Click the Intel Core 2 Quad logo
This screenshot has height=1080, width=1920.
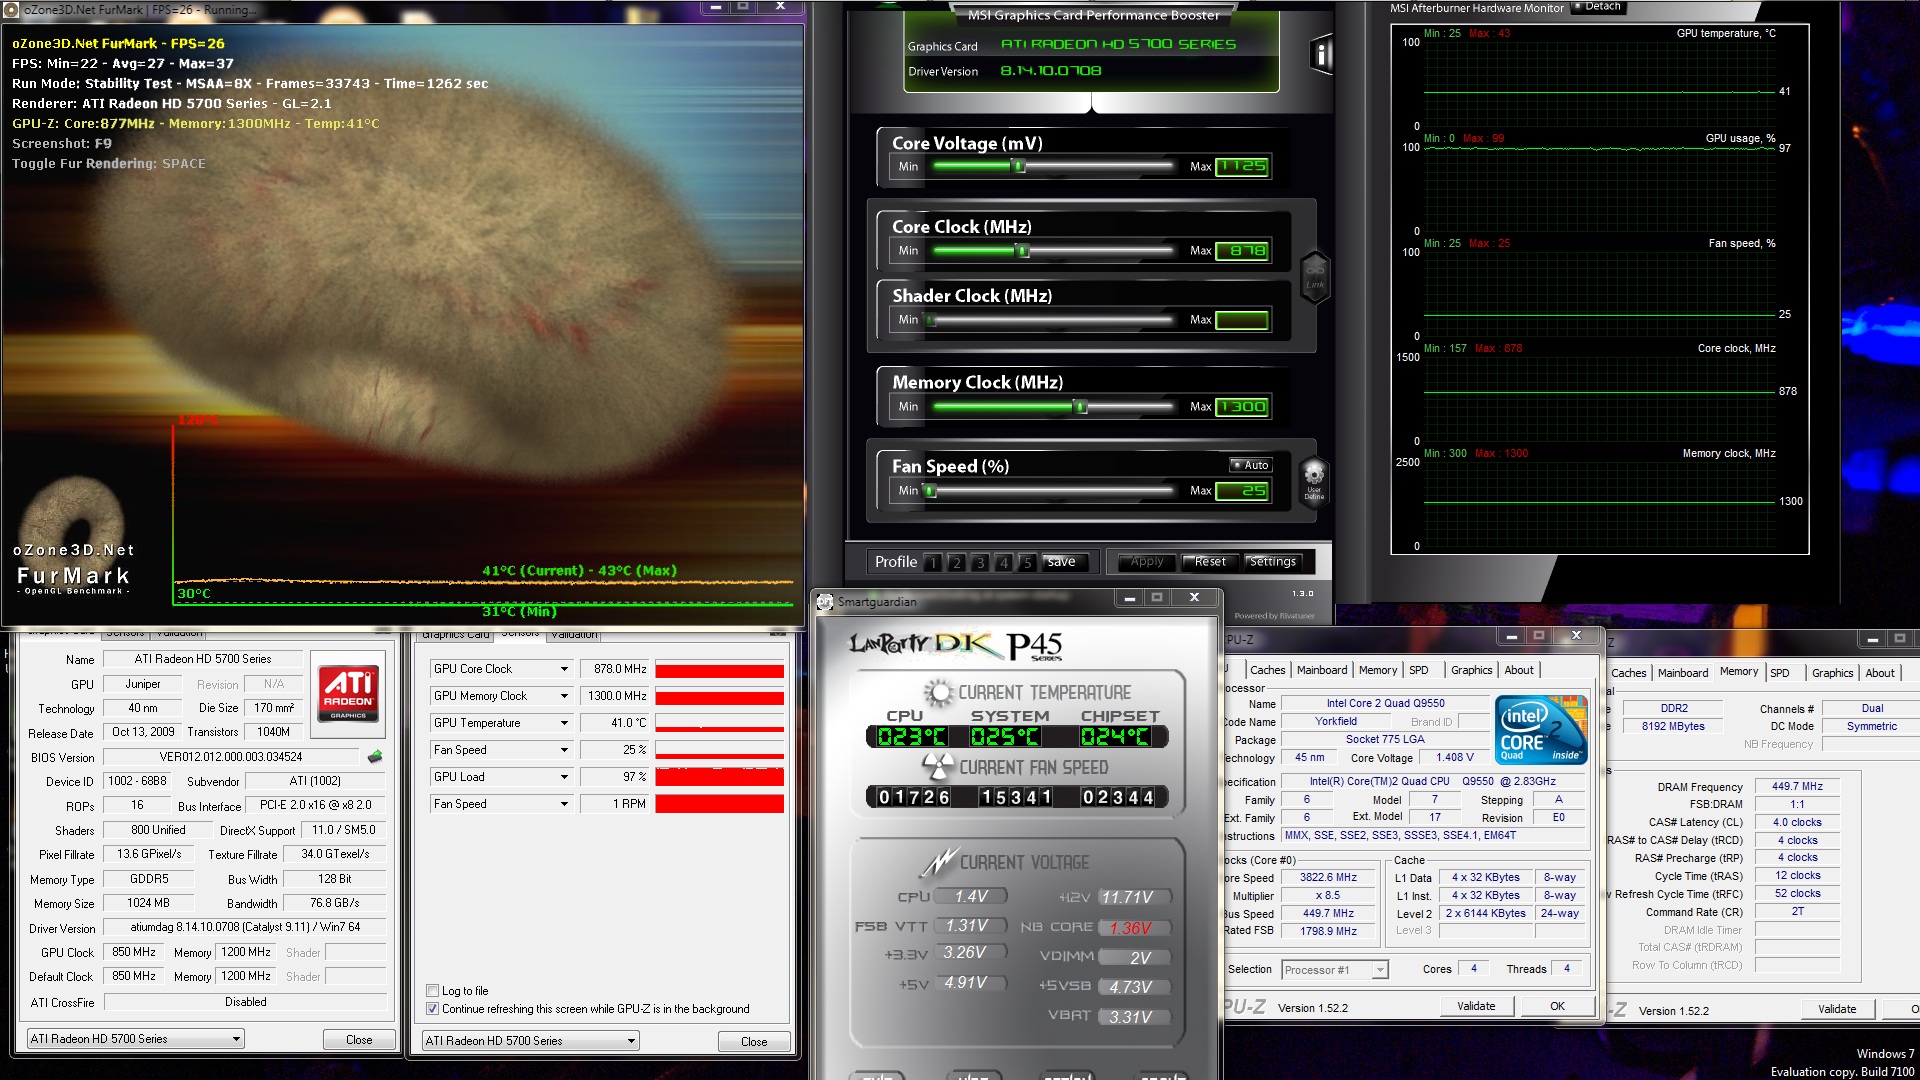[1541, 730]
